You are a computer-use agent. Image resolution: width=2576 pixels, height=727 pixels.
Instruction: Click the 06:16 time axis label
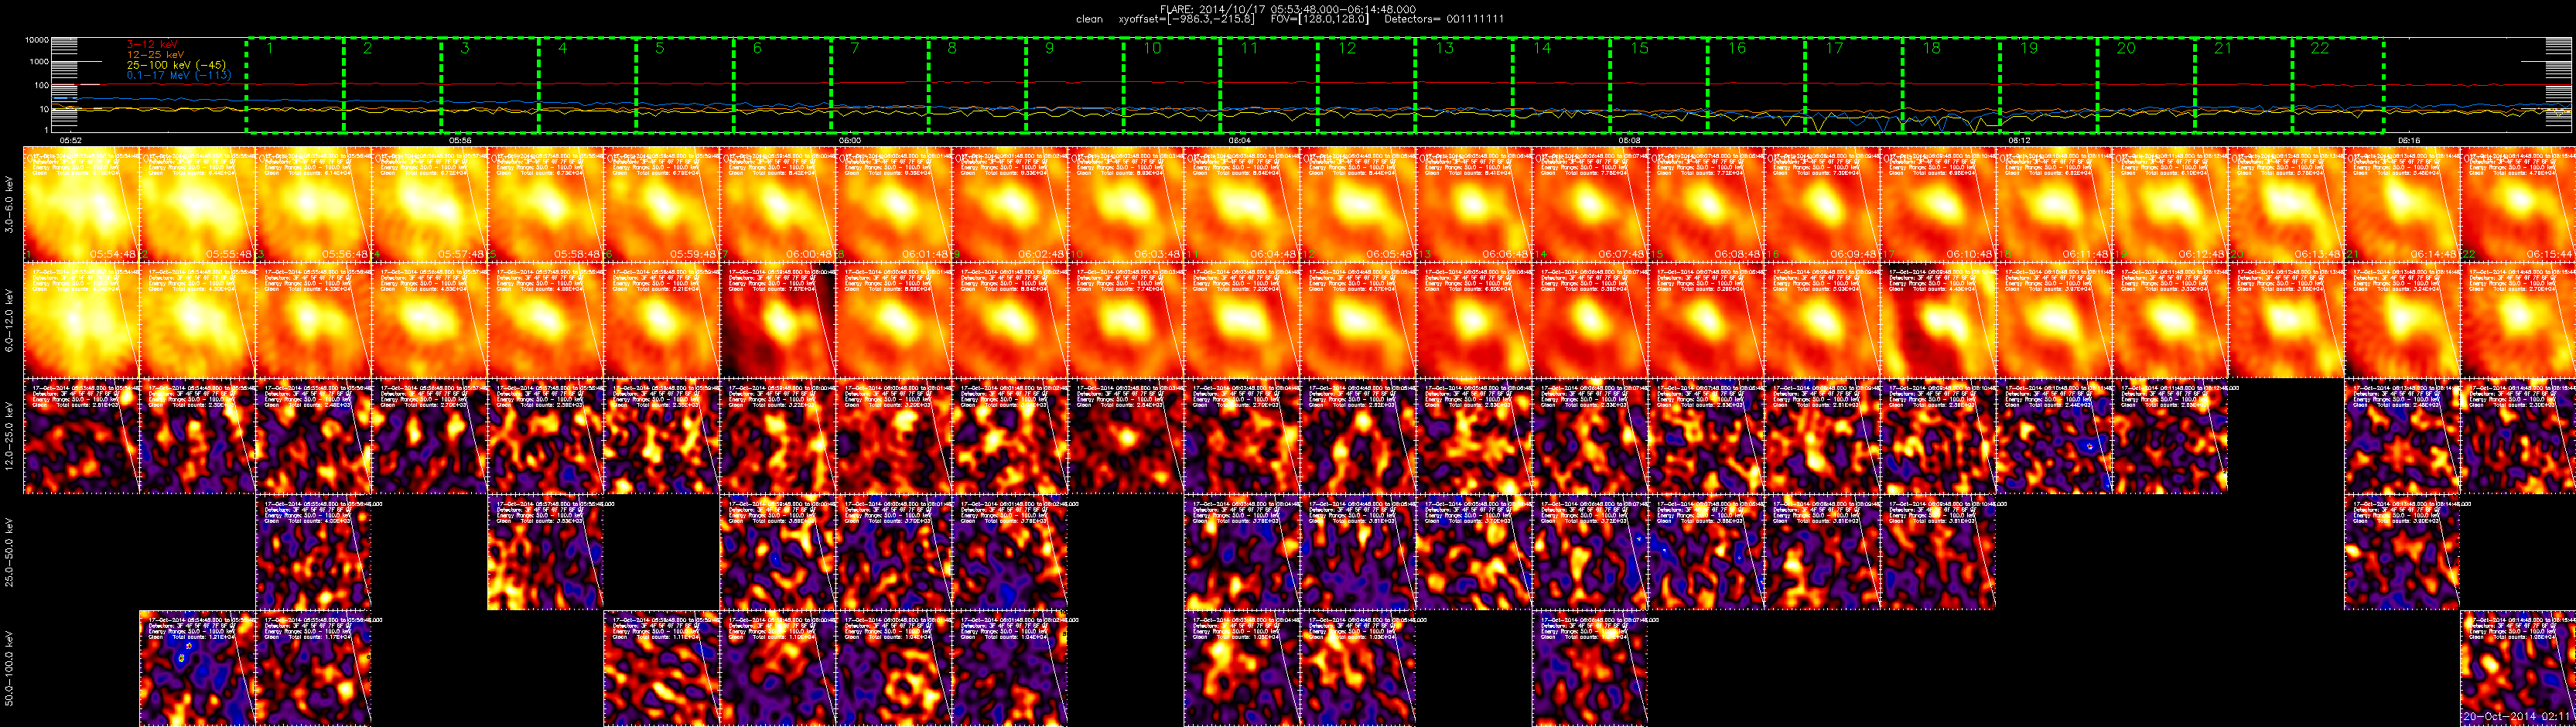2408,141
